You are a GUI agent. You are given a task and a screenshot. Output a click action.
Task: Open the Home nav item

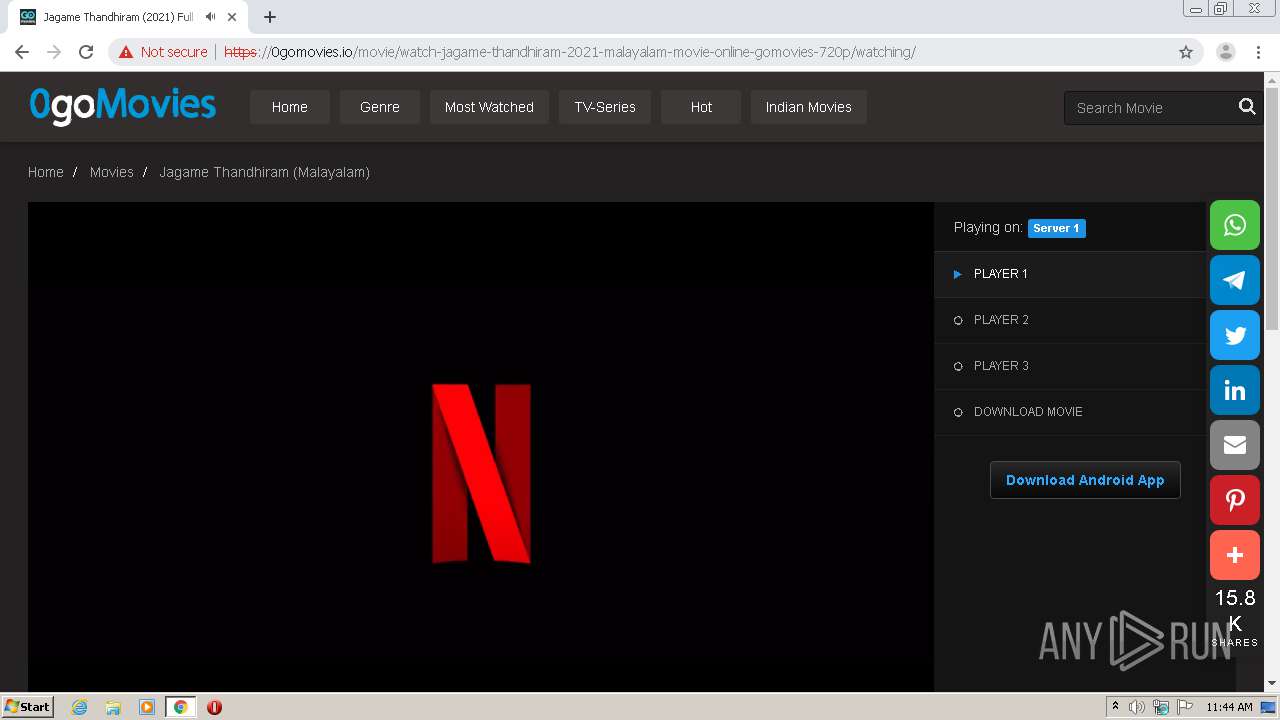click(290, 107)
